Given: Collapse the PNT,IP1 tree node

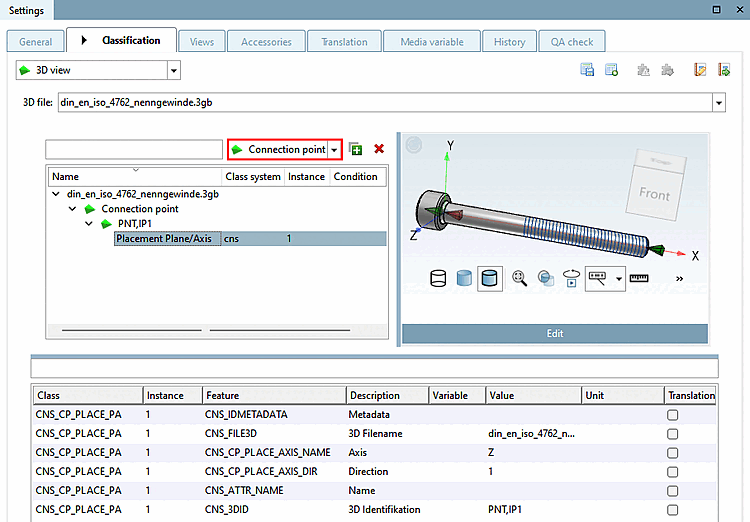Looking at the screenshot, I should [89, 224].
